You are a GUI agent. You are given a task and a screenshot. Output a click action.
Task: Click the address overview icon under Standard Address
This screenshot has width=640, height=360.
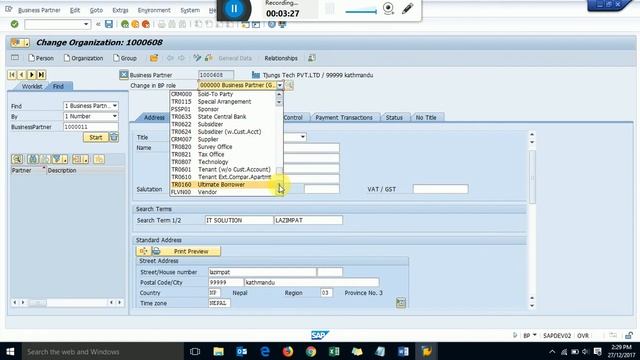[x=143, y=251]
